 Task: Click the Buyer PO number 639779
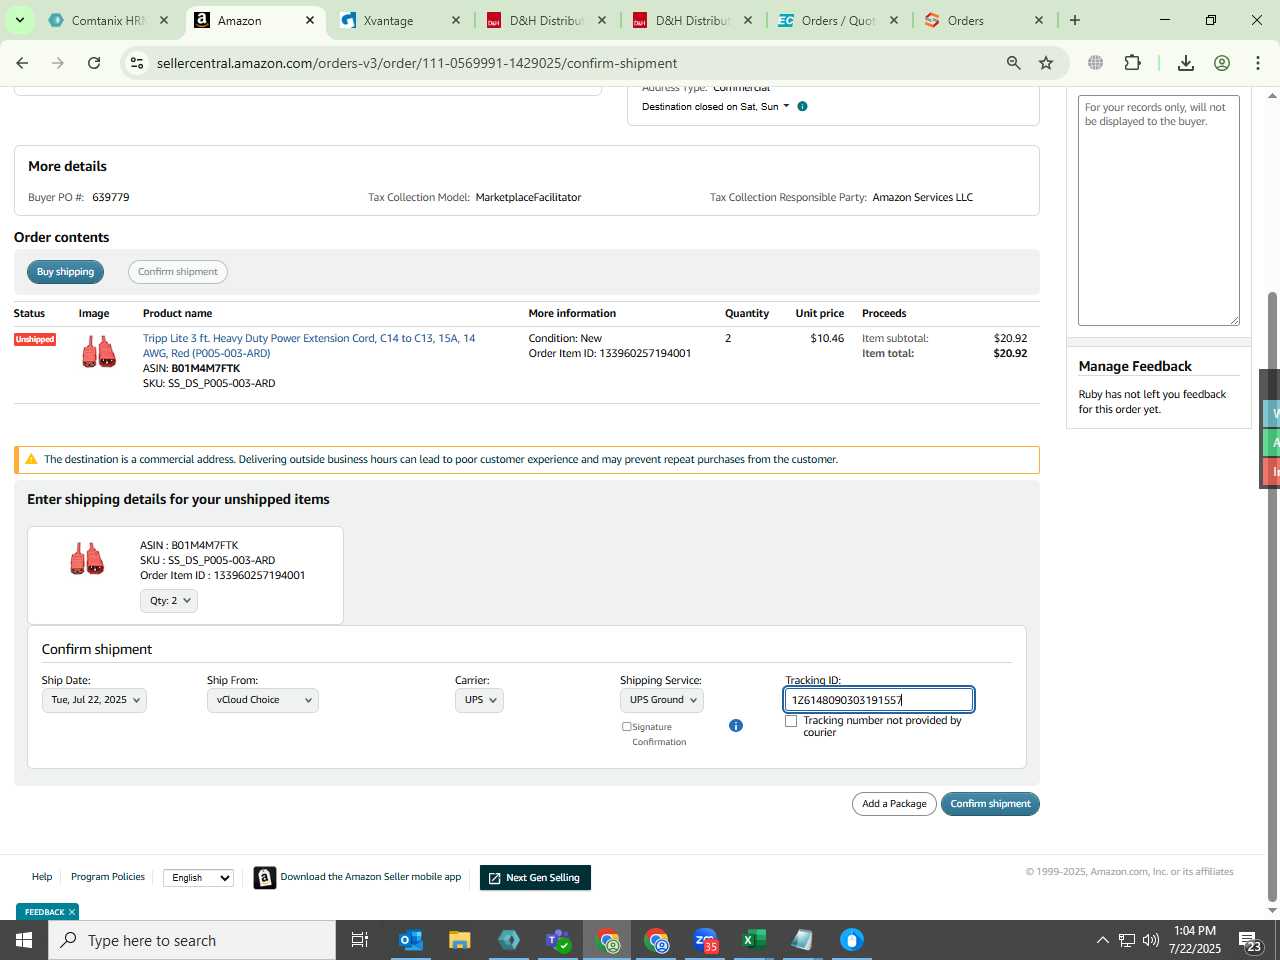pyautogui.click(x=110, y=197)
